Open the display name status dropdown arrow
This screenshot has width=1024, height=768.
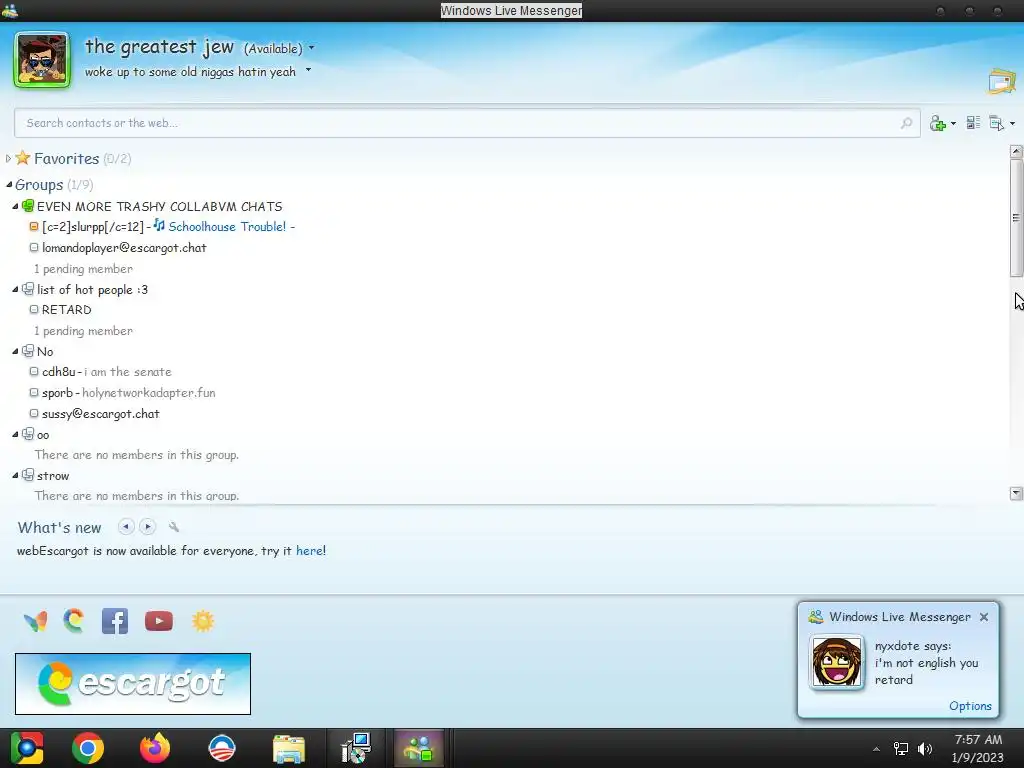312,48
